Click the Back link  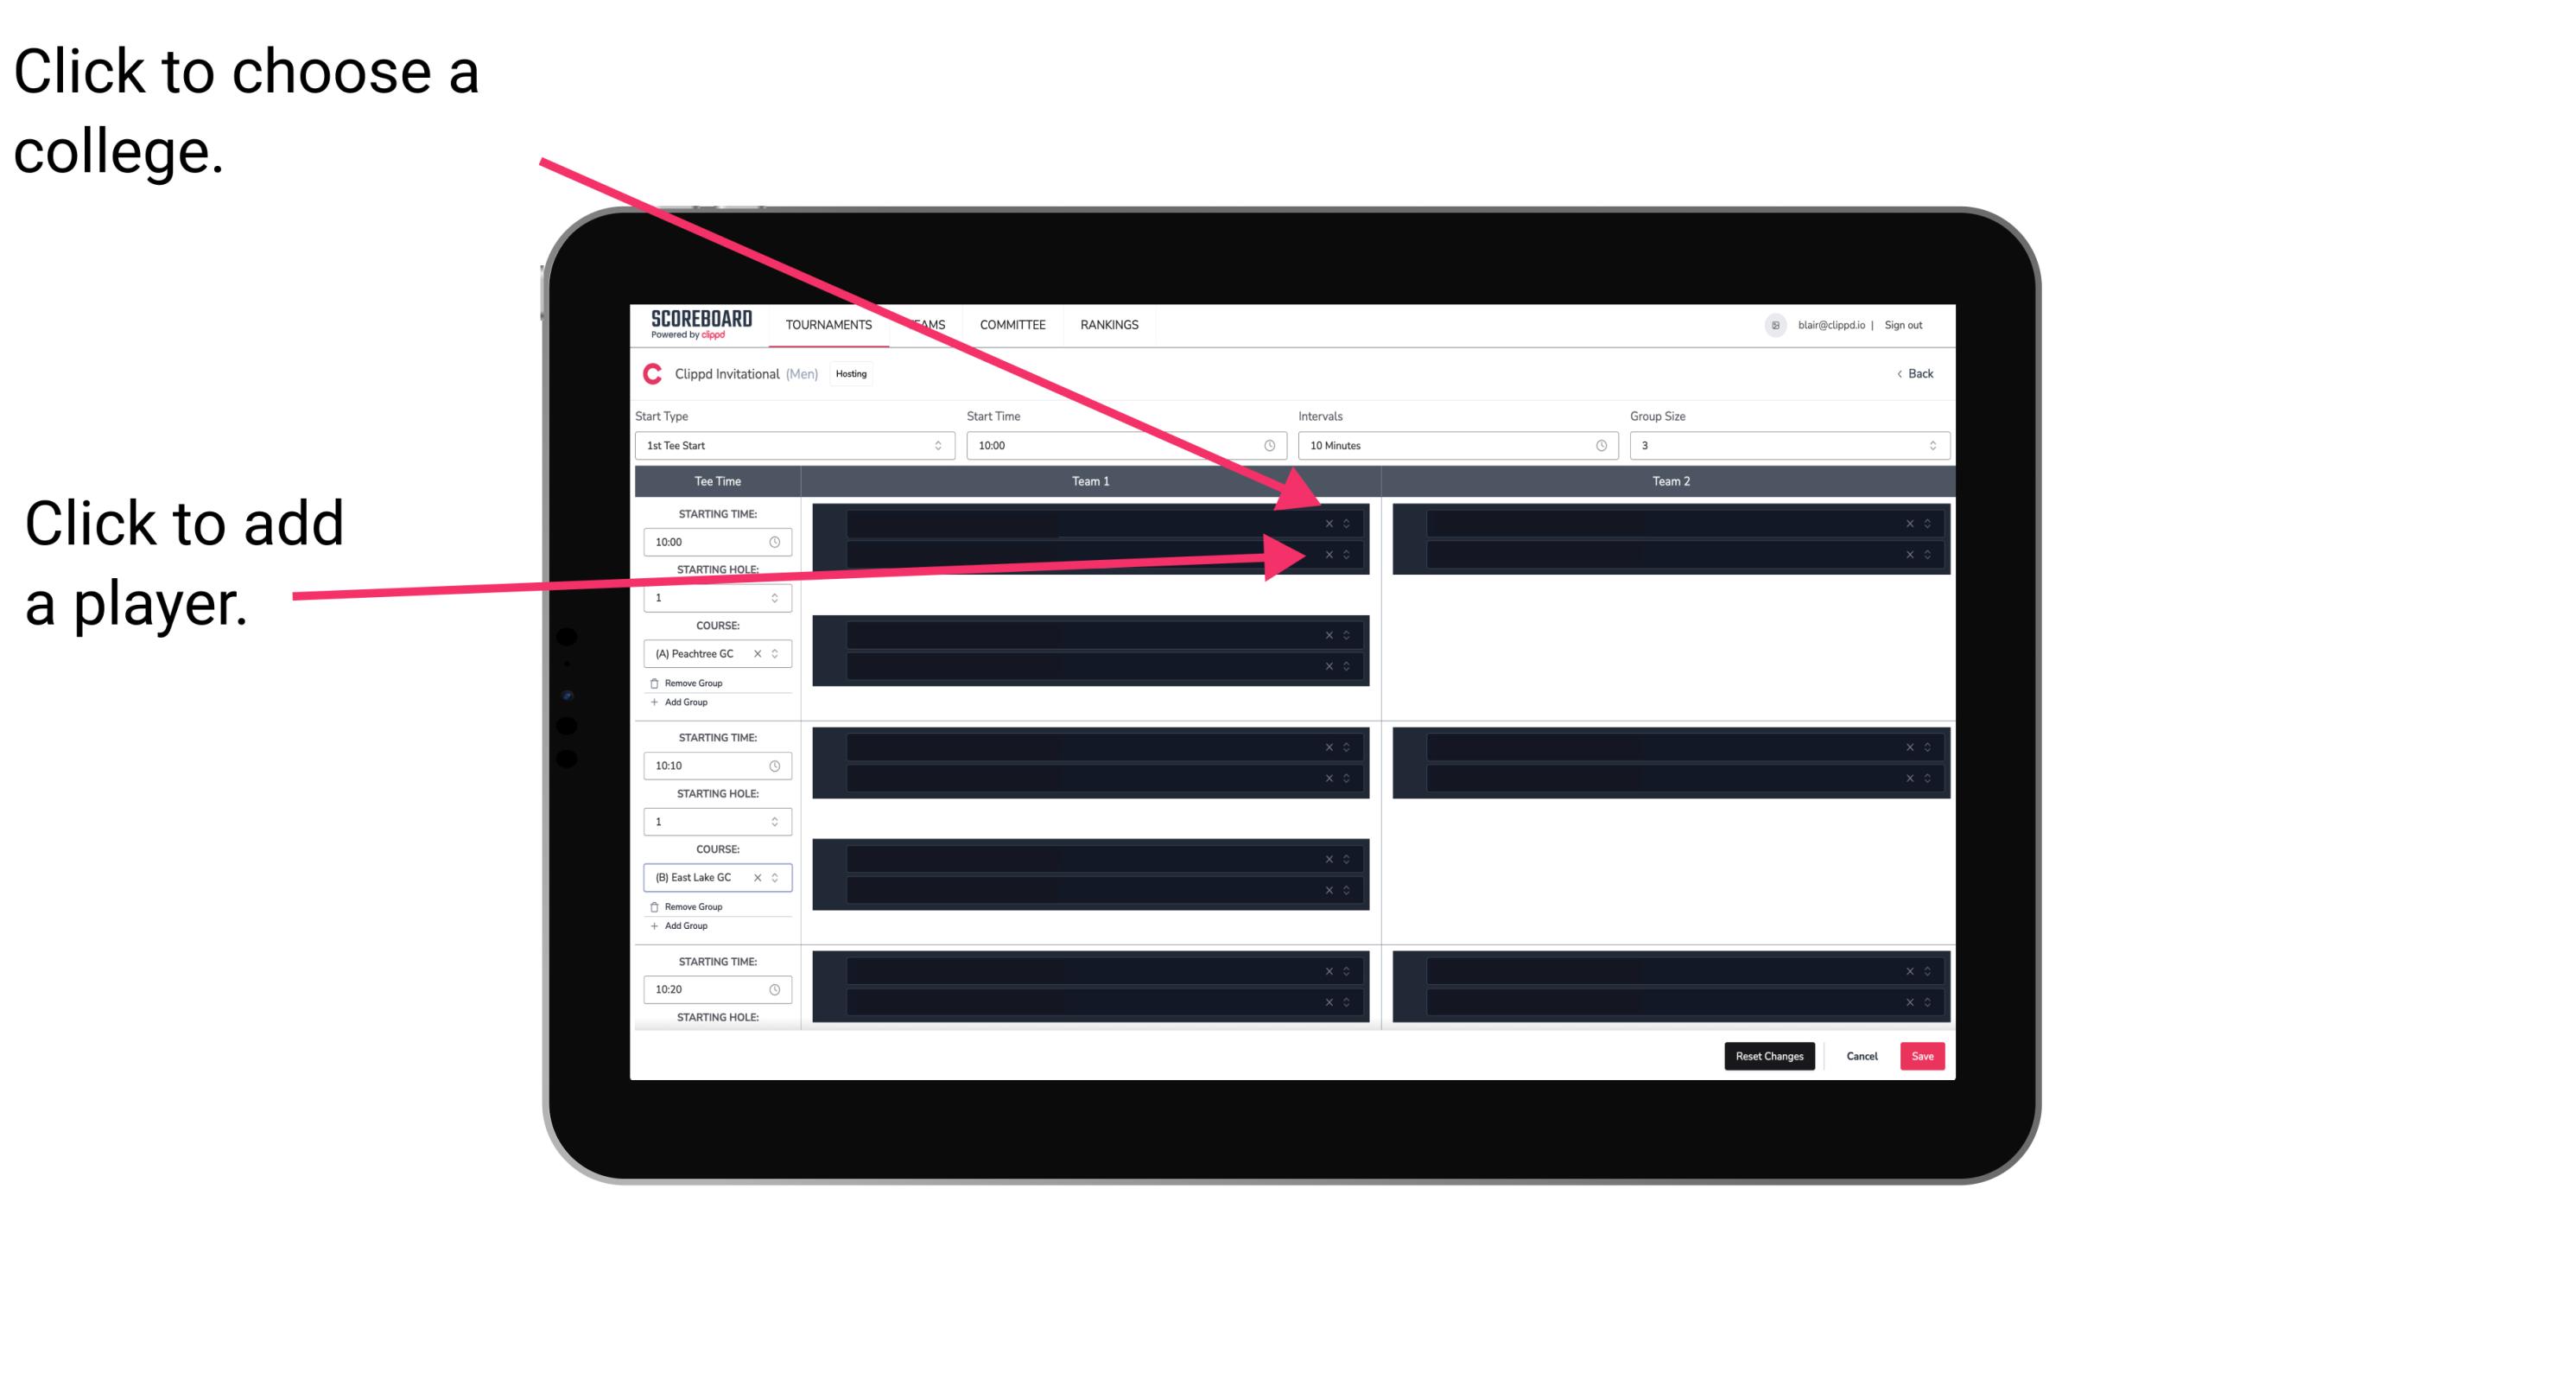pyautogui.click(x=1914, y=372)
